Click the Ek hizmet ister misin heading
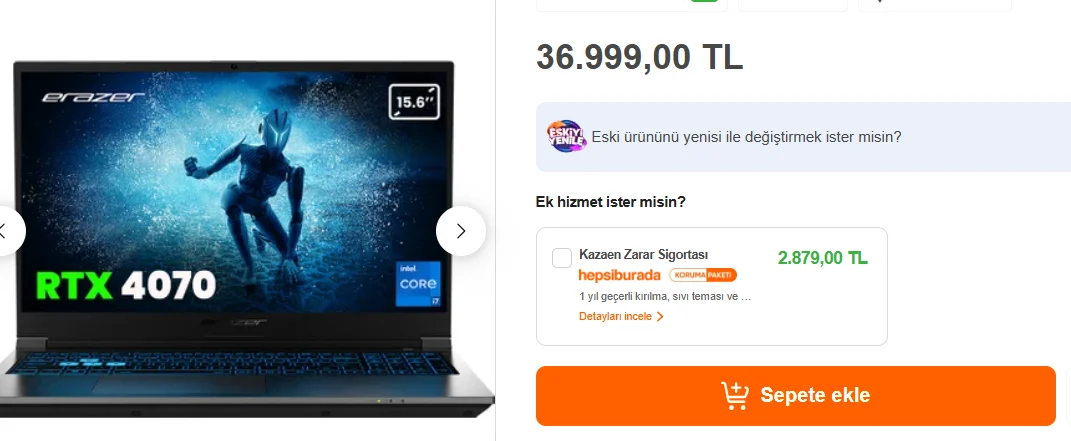 pos(611,202)
